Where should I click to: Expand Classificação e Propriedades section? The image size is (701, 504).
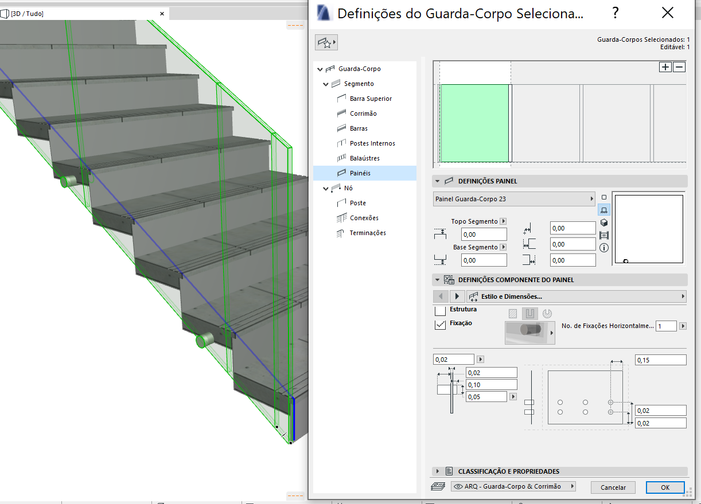click(x=438, y=470)
